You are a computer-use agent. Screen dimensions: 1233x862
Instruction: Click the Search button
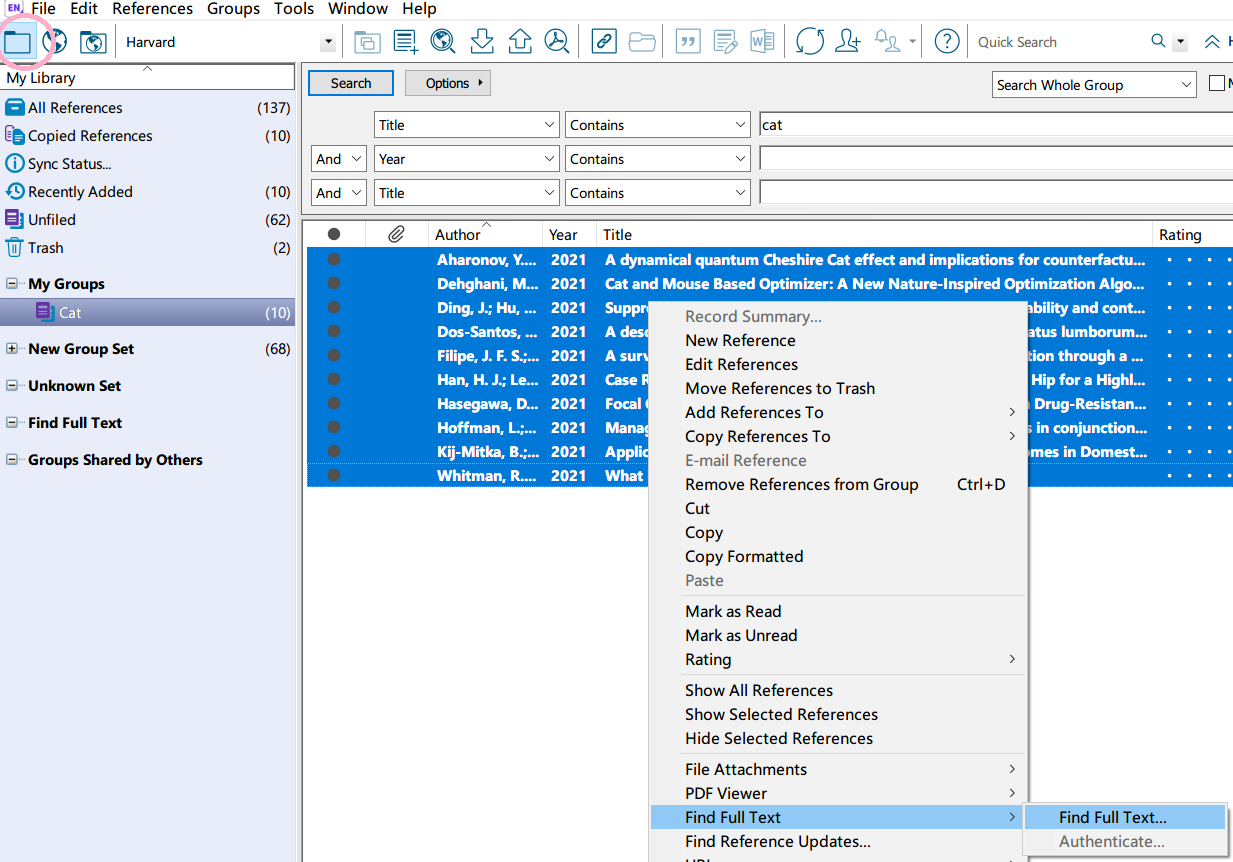click(x=351, y=83)
